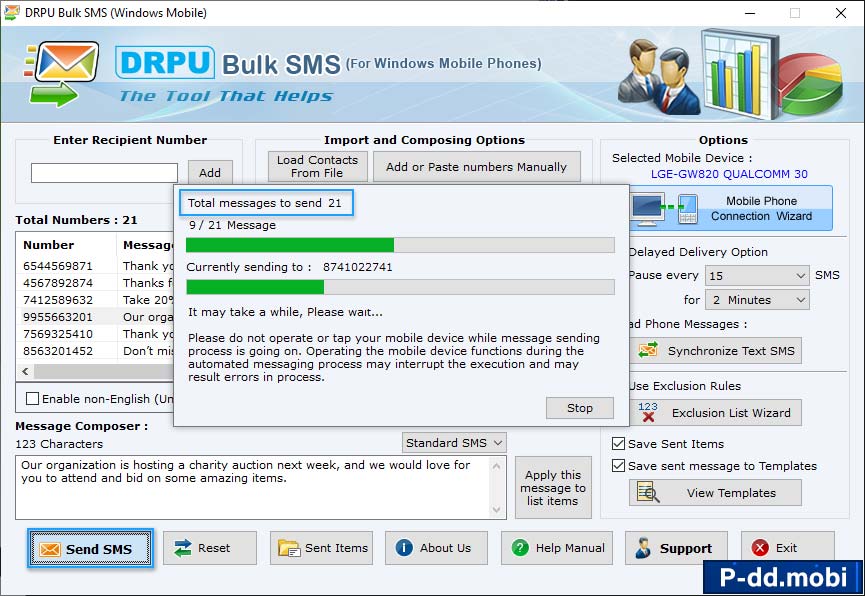Click the messages sent progress bar
The height and width of the screenshot is (596, 865).
(x=400, y=246)
